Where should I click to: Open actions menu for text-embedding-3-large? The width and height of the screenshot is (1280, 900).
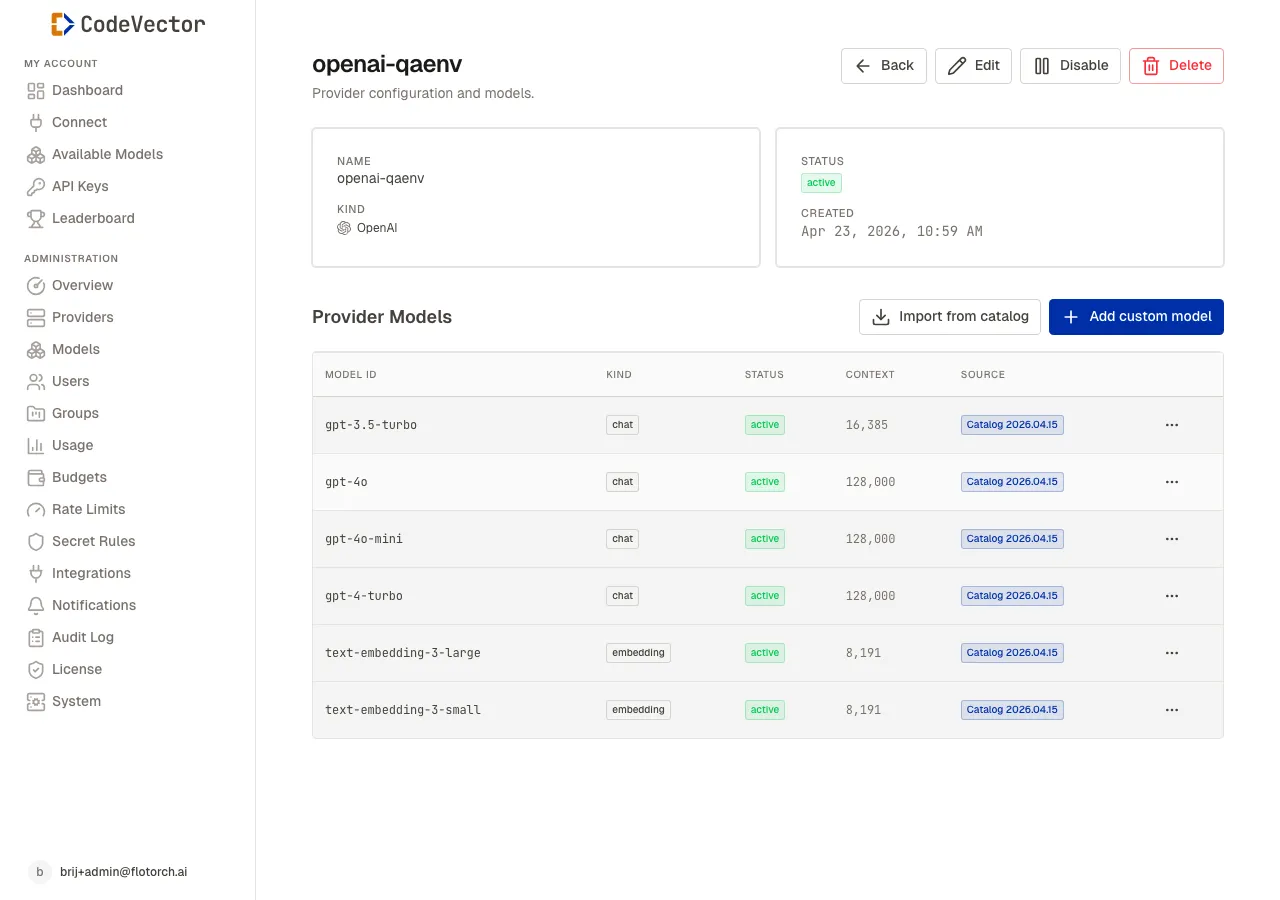pos(1172,653)
